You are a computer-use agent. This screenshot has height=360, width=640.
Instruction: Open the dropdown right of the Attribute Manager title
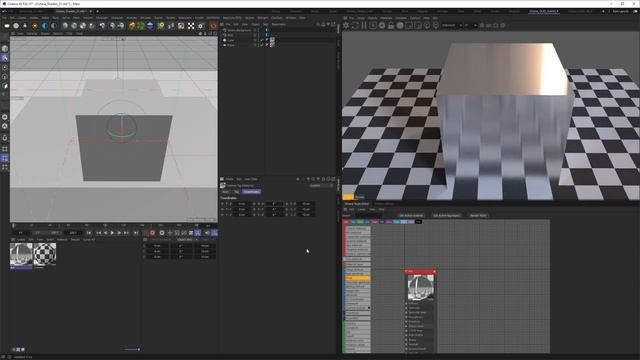pos(321,186)
